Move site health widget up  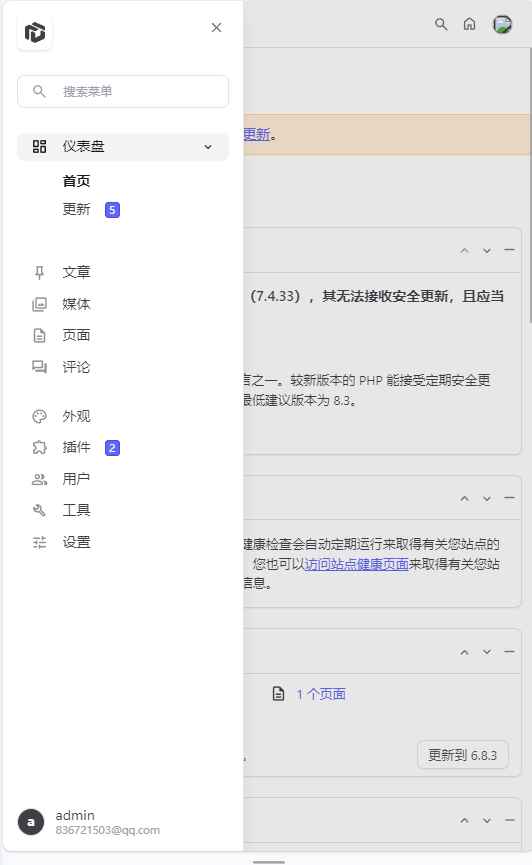point(465,498)
